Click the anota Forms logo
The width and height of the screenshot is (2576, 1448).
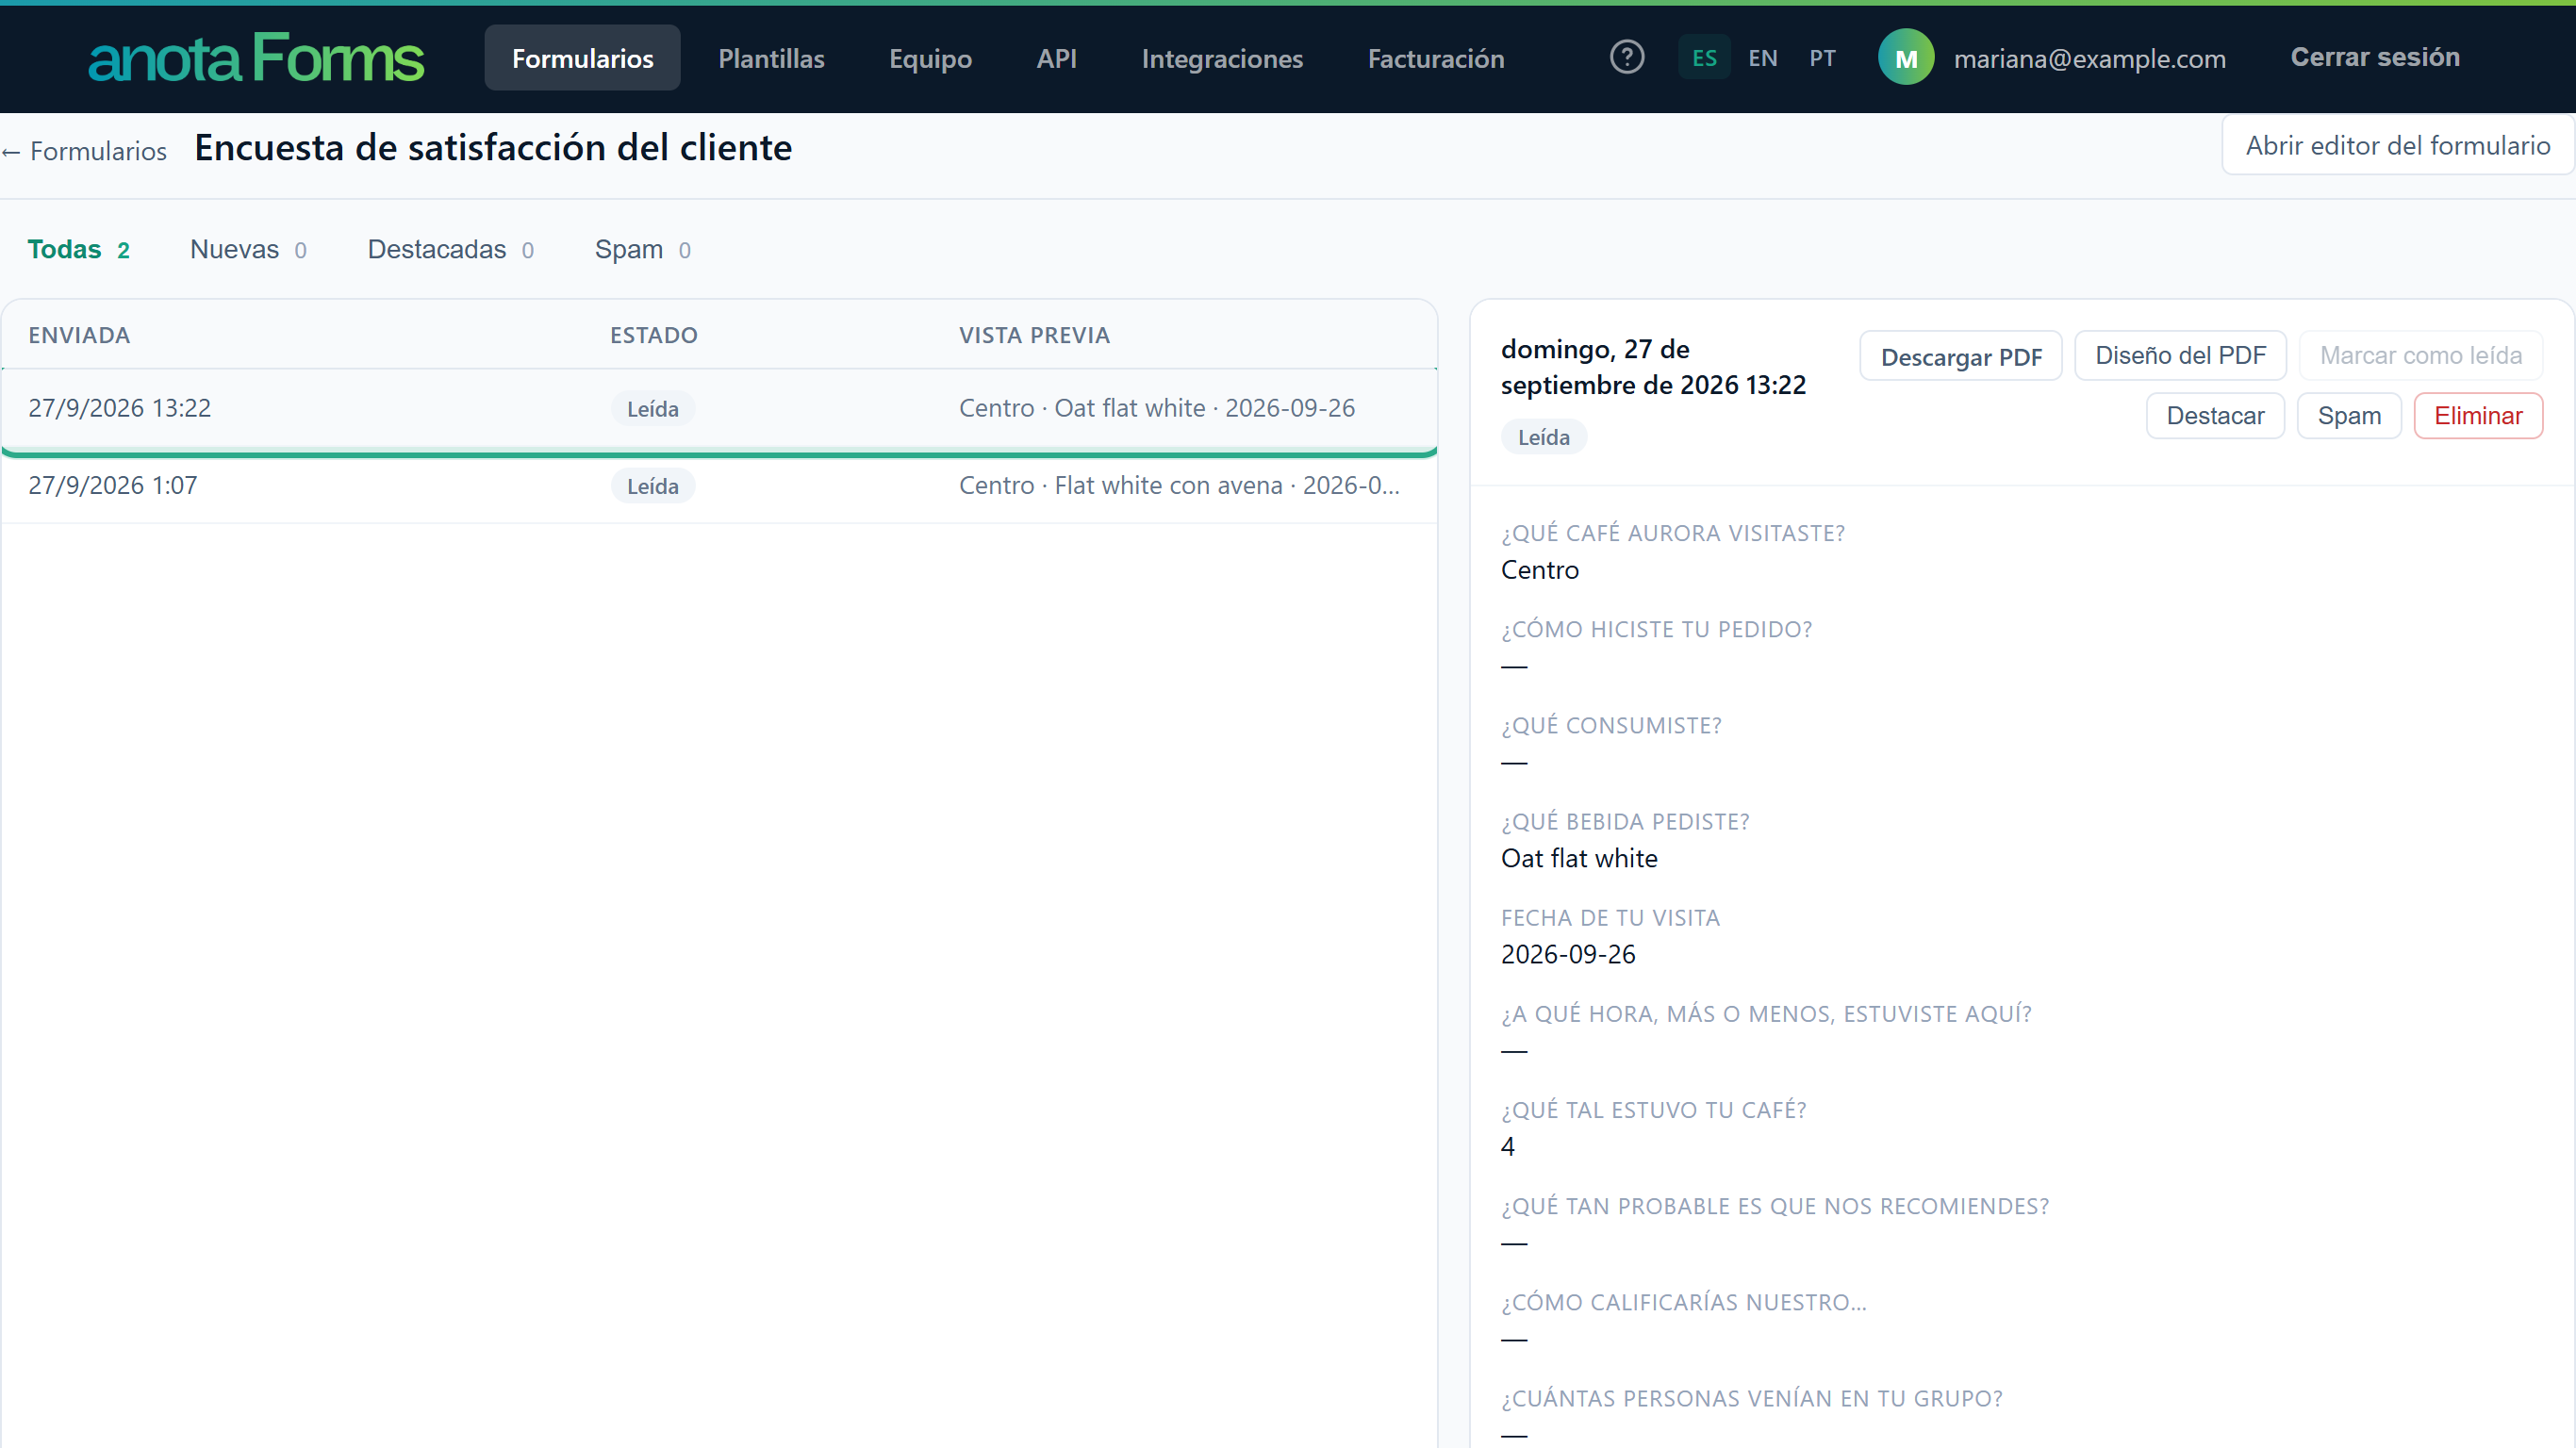(x=256, y=59)
